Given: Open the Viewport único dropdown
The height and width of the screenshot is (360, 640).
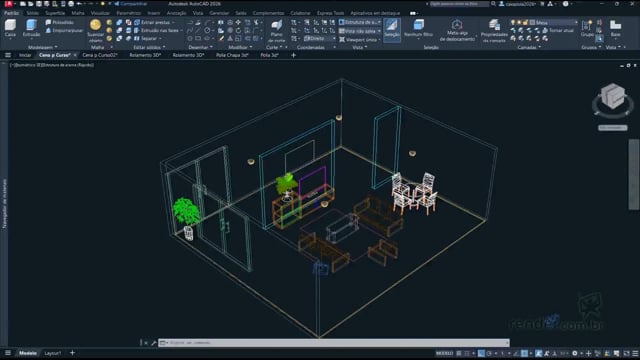Looking at the screenshot, I should click(360, 40).
